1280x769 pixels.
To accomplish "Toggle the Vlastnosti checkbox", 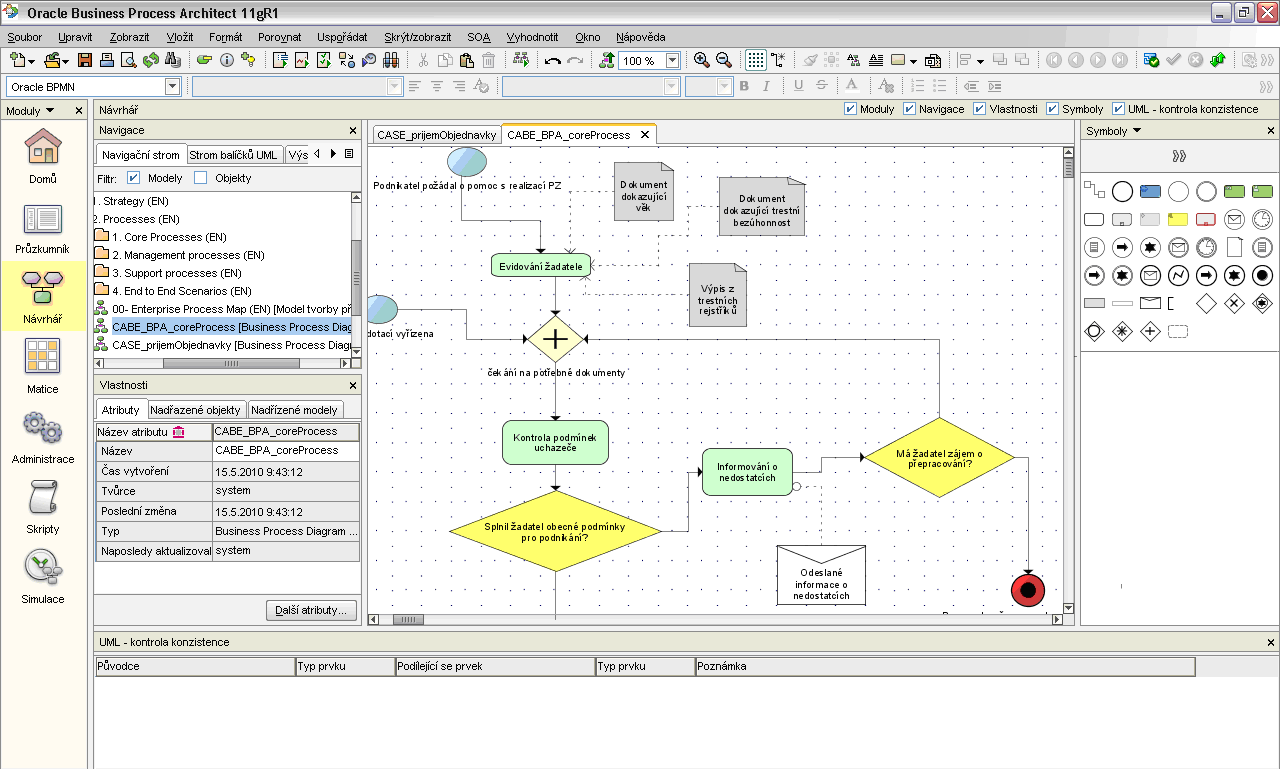I will (x=980, y=109).
